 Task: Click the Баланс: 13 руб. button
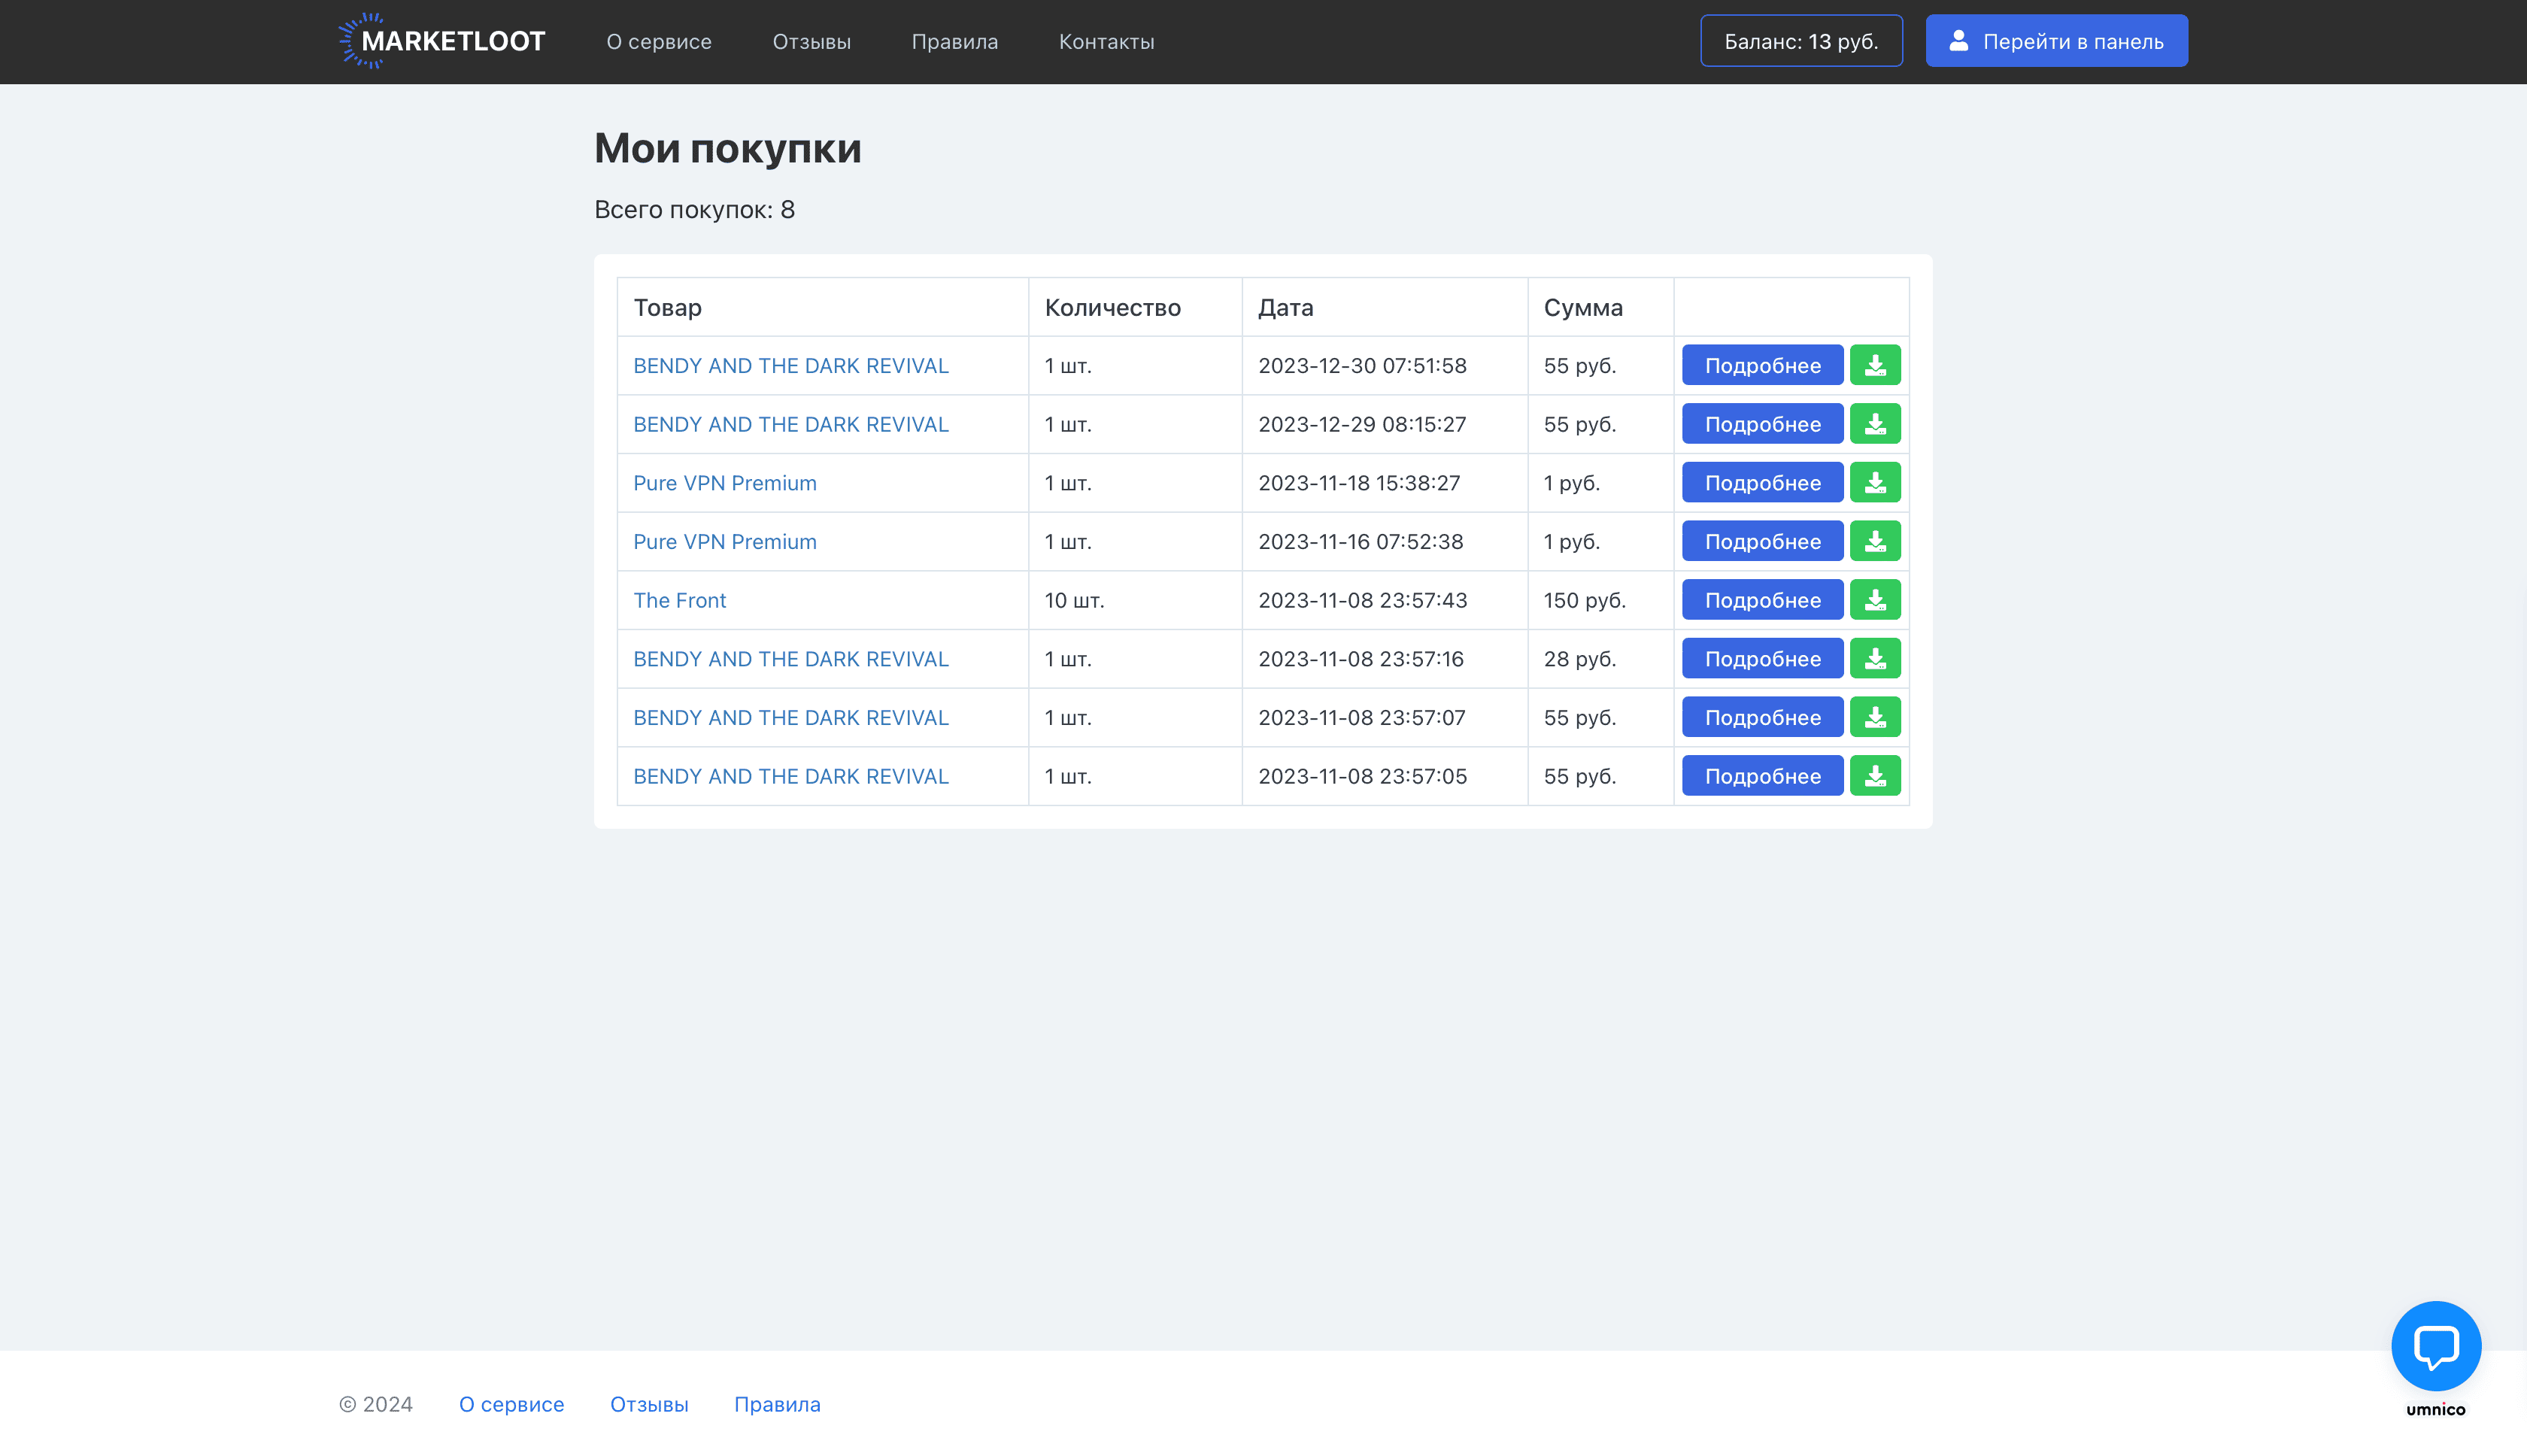(x=1800, y=41)
